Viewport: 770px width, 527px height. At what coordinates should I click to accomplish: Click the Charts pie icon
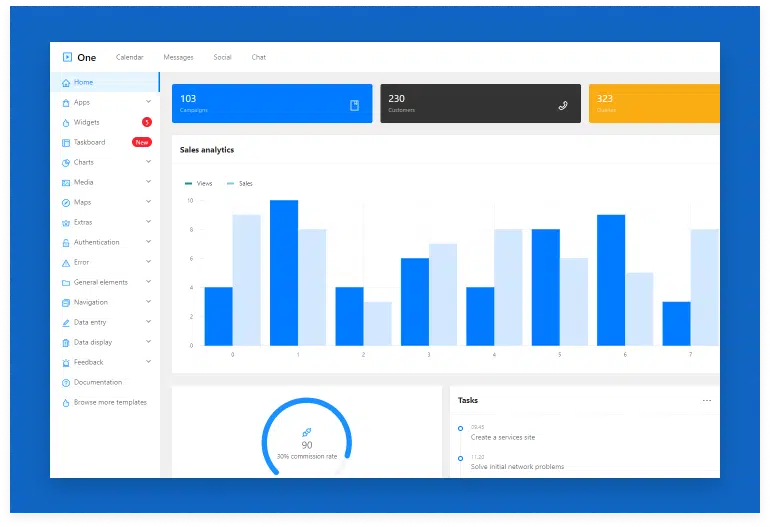pyautogui.click(x=66, y=163)
